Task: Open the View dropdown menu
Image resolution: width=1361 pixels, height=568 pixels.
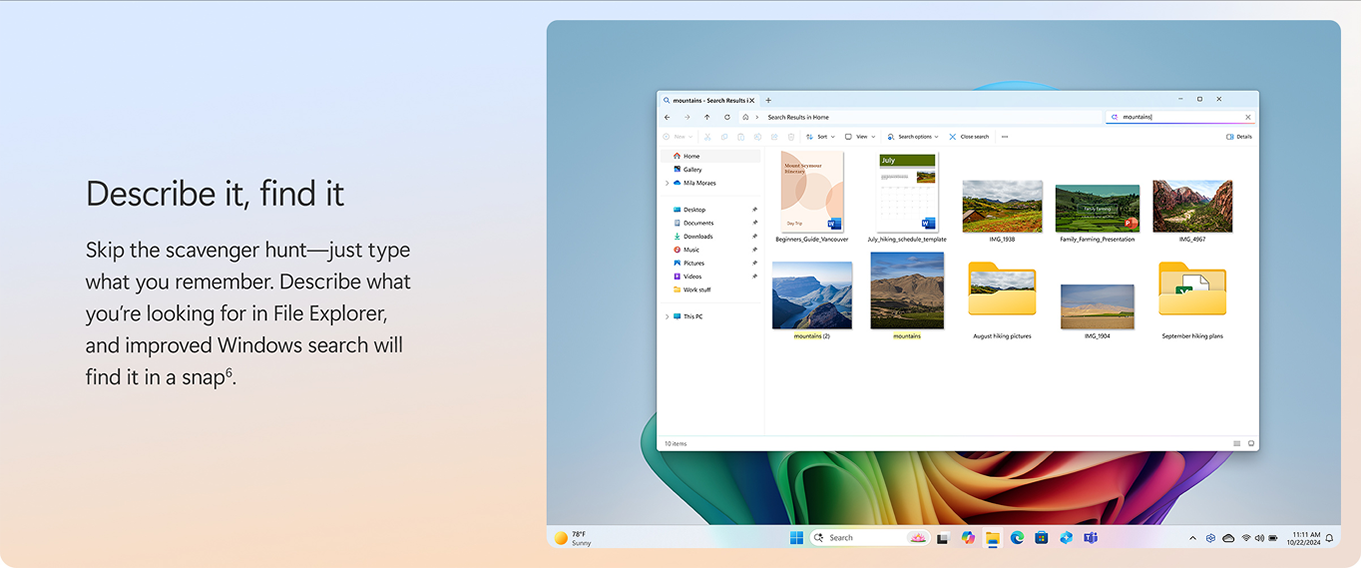Action: [859, 137]
